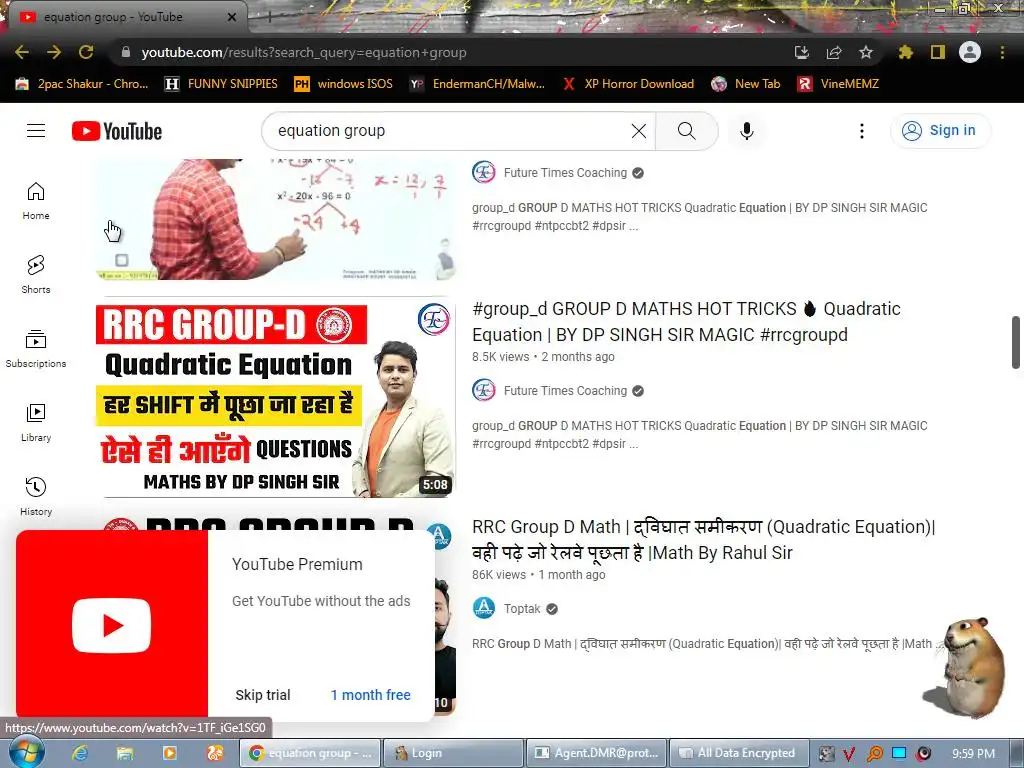Open the Windows Start button

[25, 753]
